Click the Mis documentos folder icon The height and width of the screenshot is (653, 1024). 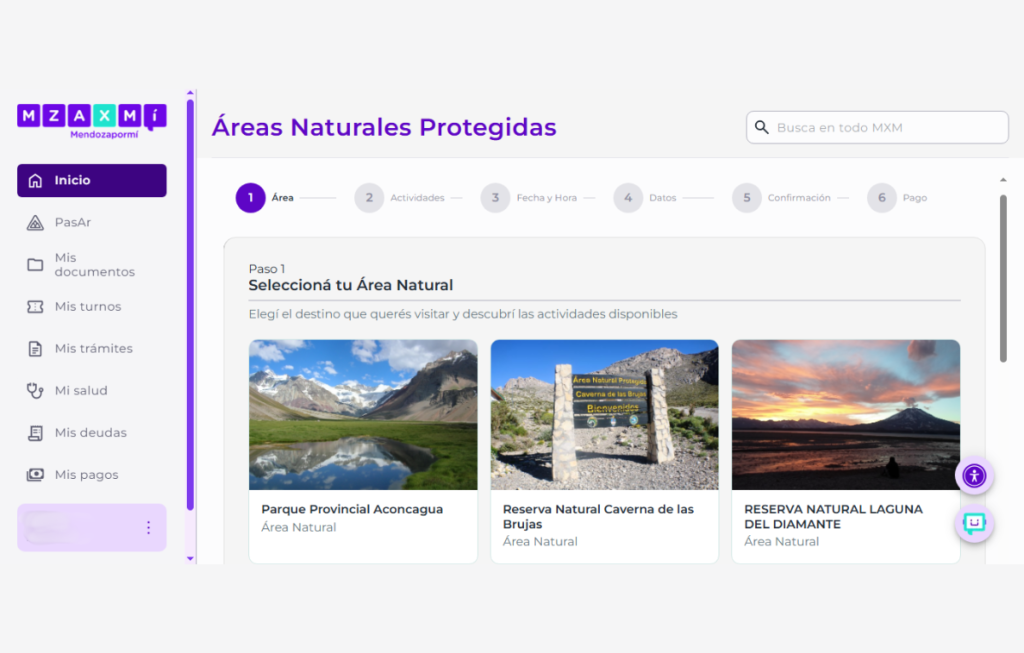(x=35, y=265)
